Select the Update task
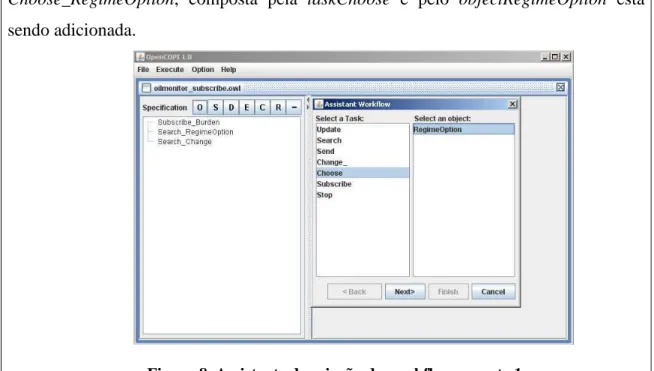The image size is (654, 371). (x=362, y=129)
